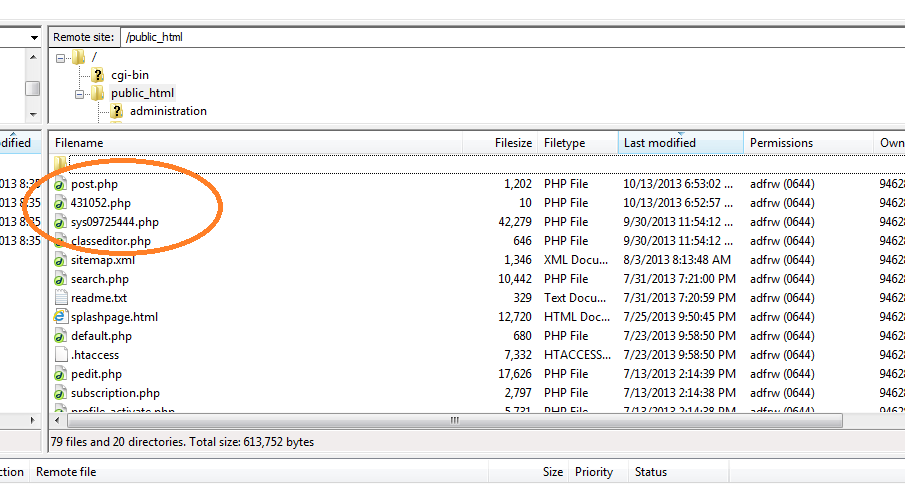The height and width of the screenshot is (488, 905).
Task: Select the post.php filename
Action: 94,184
